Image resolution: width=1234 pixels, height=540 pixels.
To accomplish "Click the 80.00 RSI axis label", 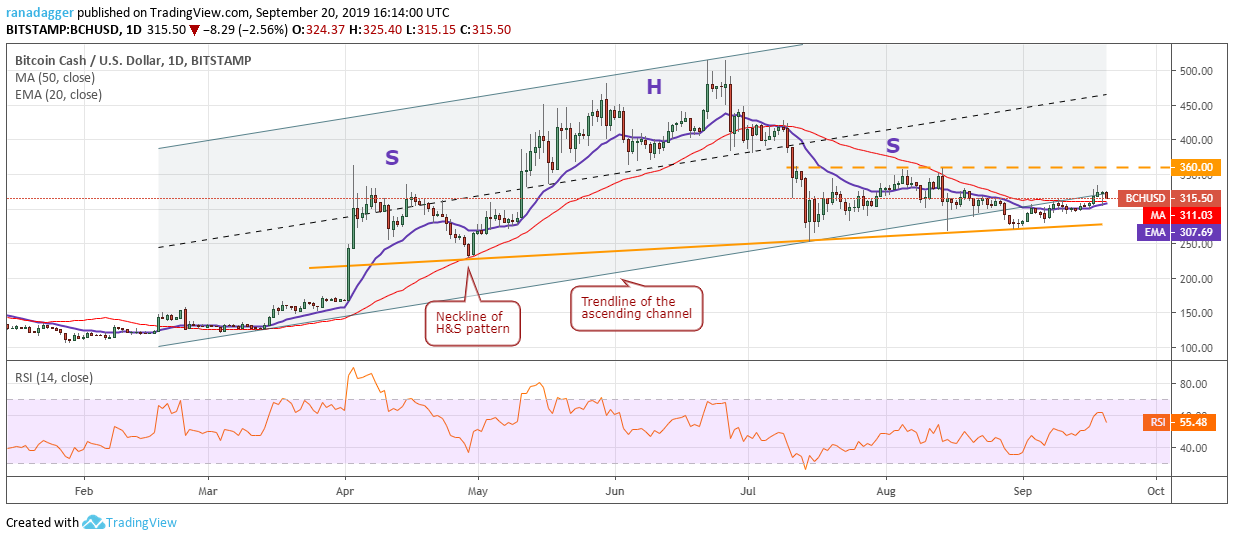I will [1196, 383].
